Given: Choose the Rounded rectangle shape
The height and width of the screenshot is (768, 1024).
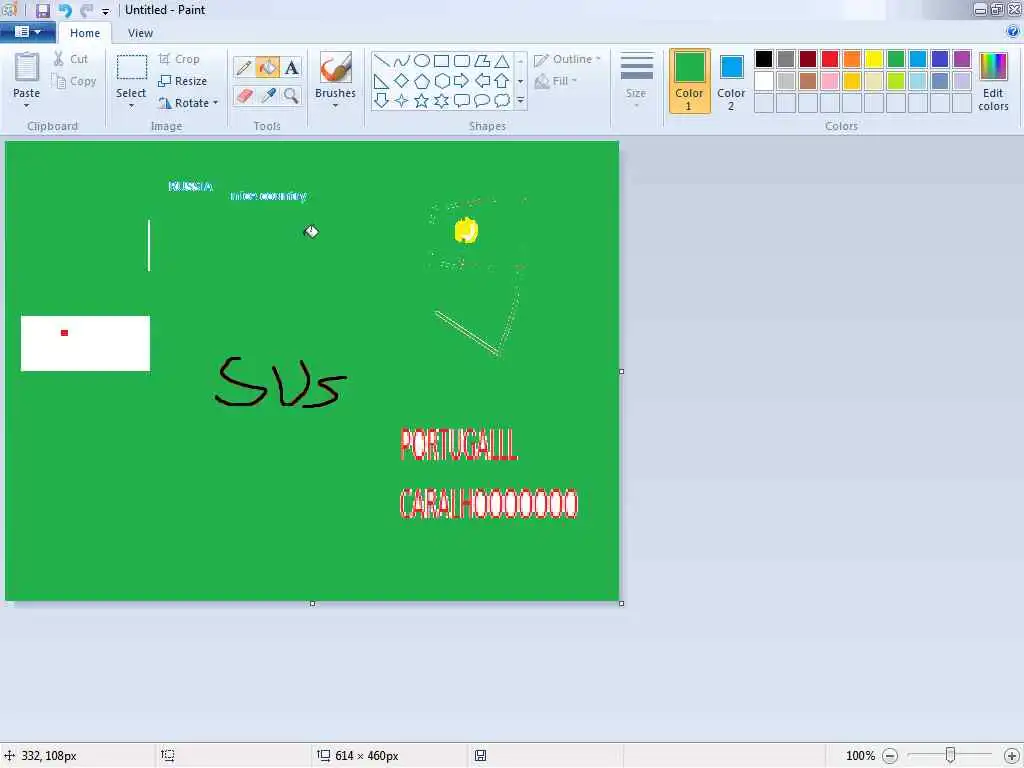Looking at the screenshot, I should tap(462, 61).
